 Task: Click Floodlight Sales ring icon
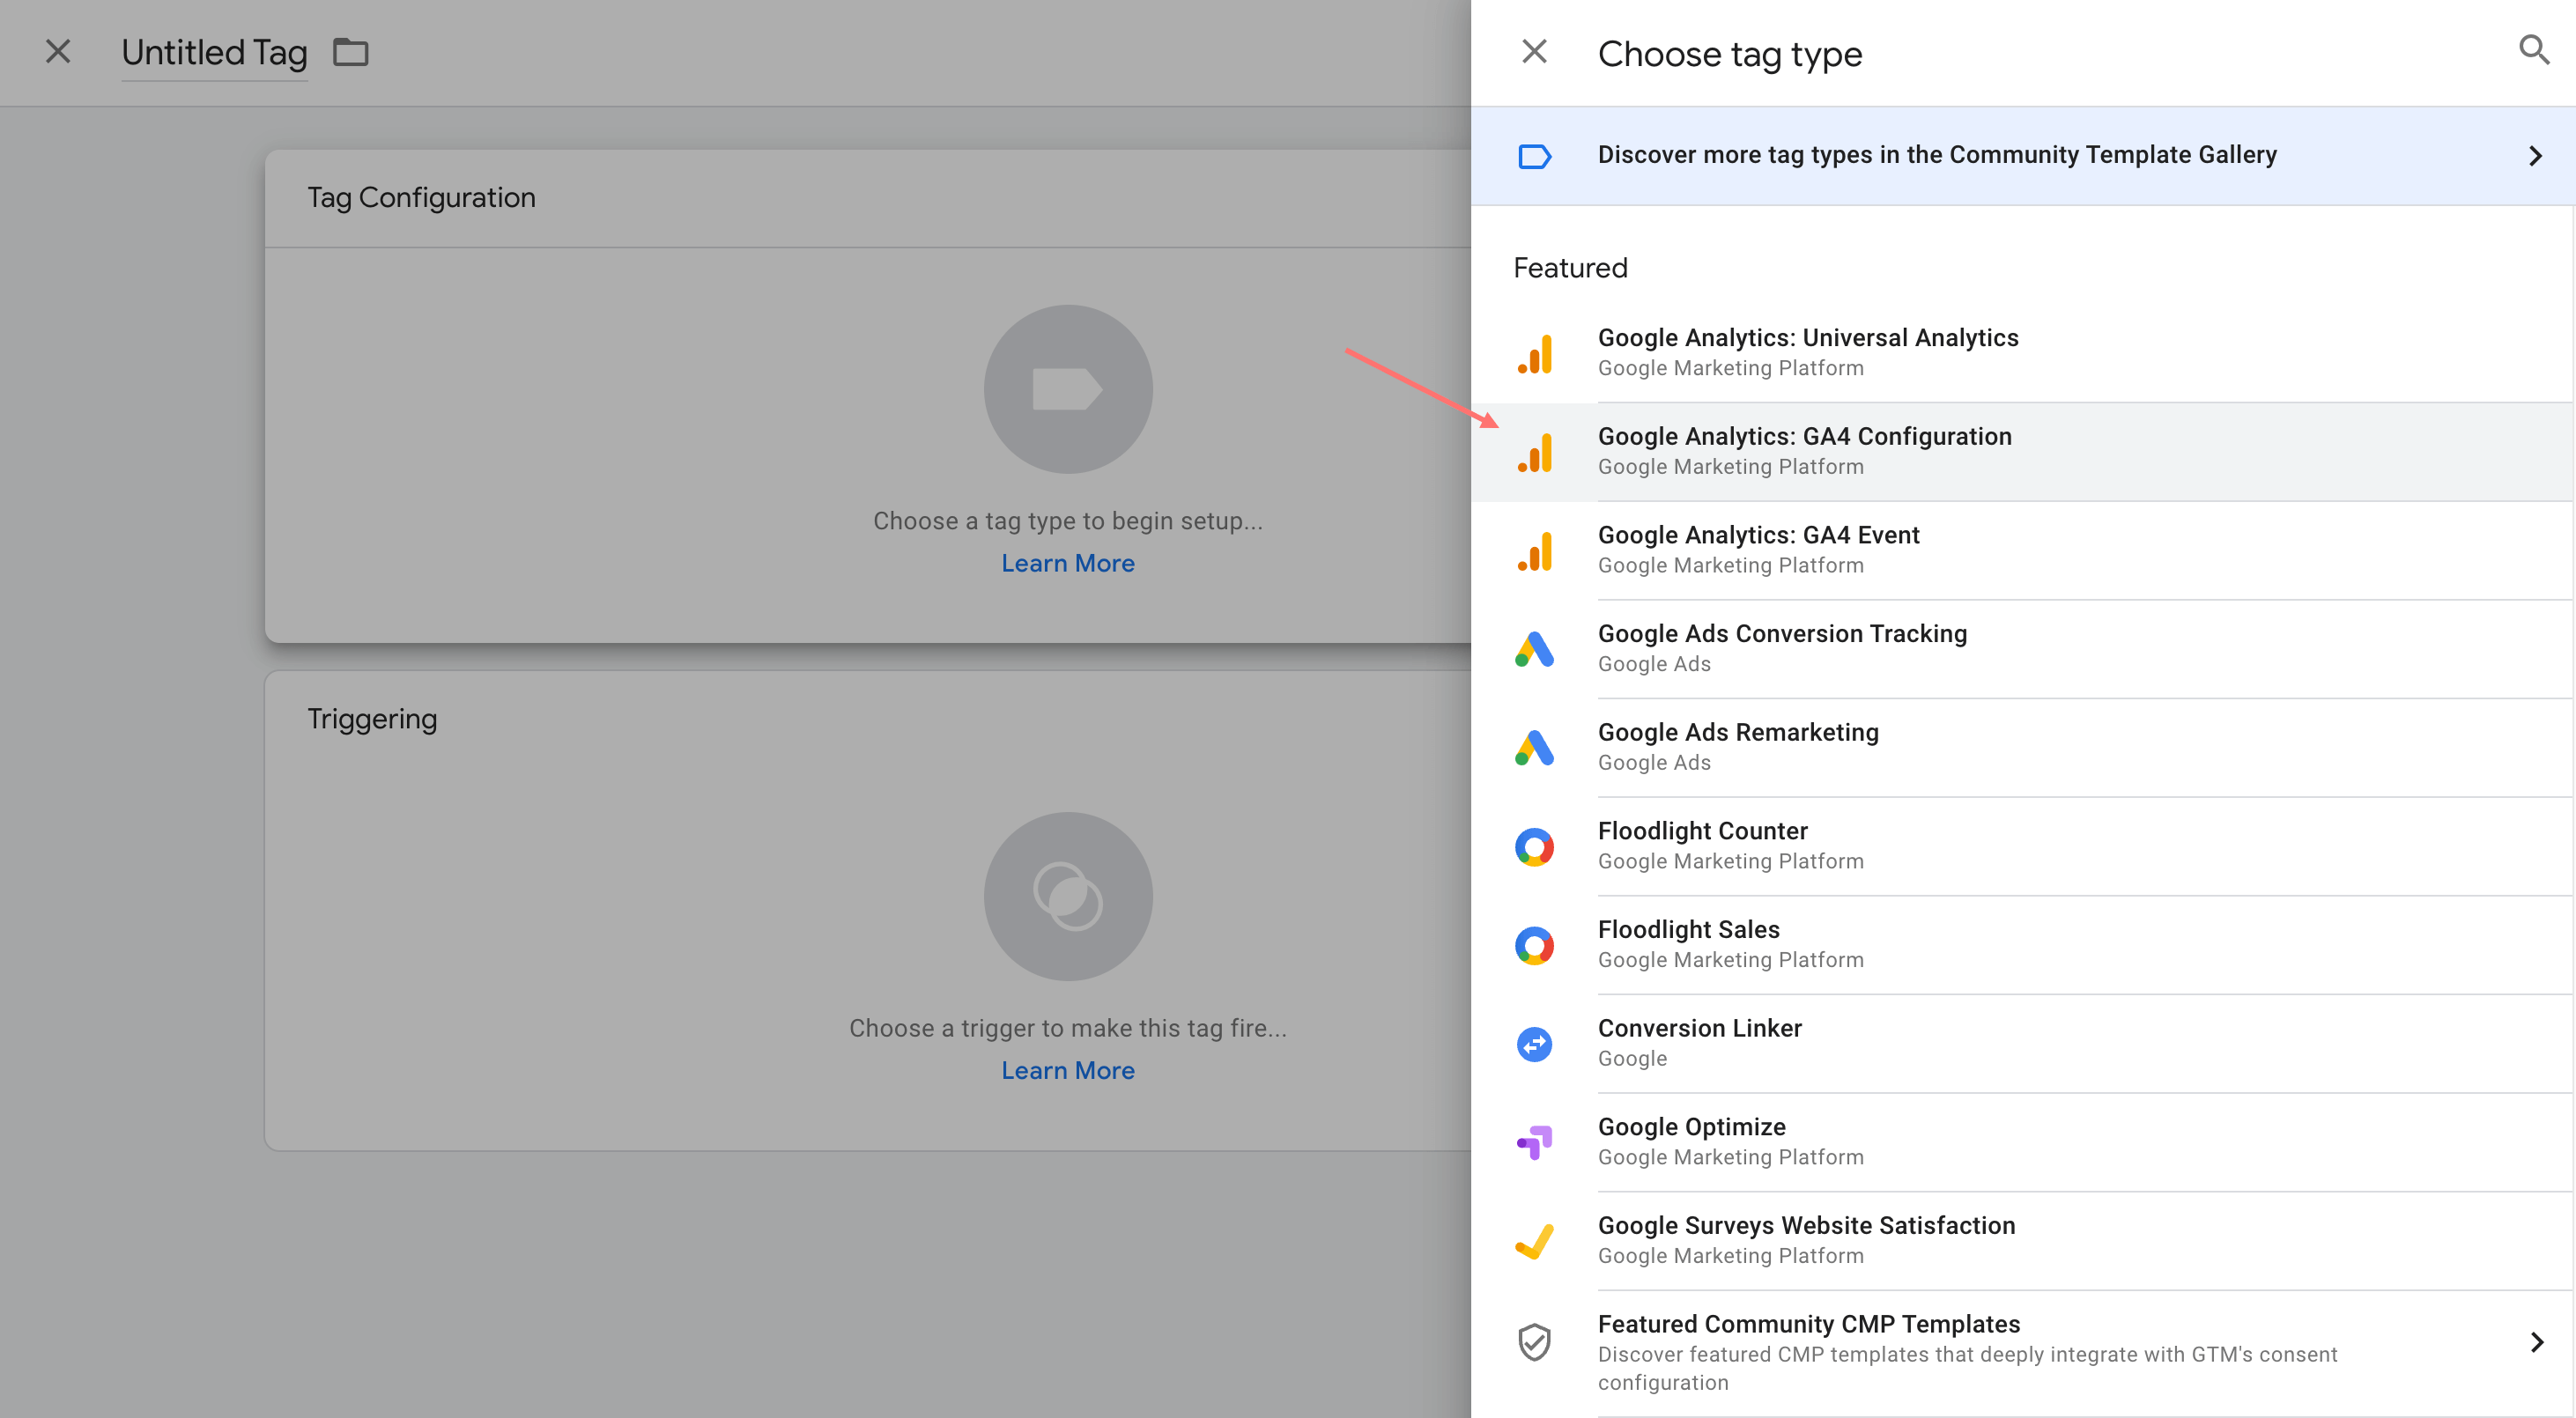(1534, 945)
